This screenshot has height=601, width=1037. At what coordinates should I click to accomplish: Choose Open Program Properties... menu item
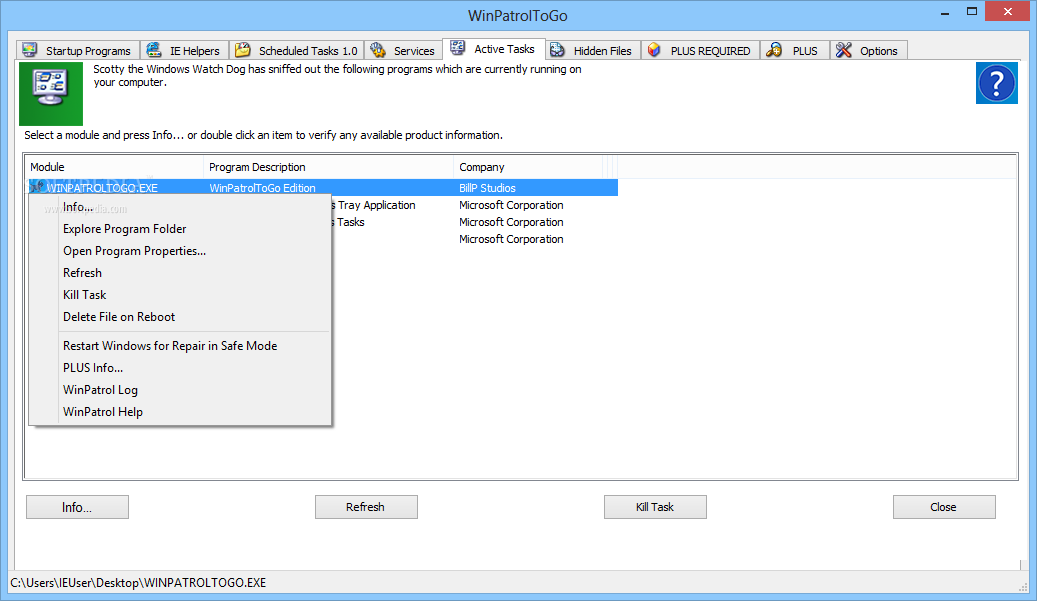179,251
